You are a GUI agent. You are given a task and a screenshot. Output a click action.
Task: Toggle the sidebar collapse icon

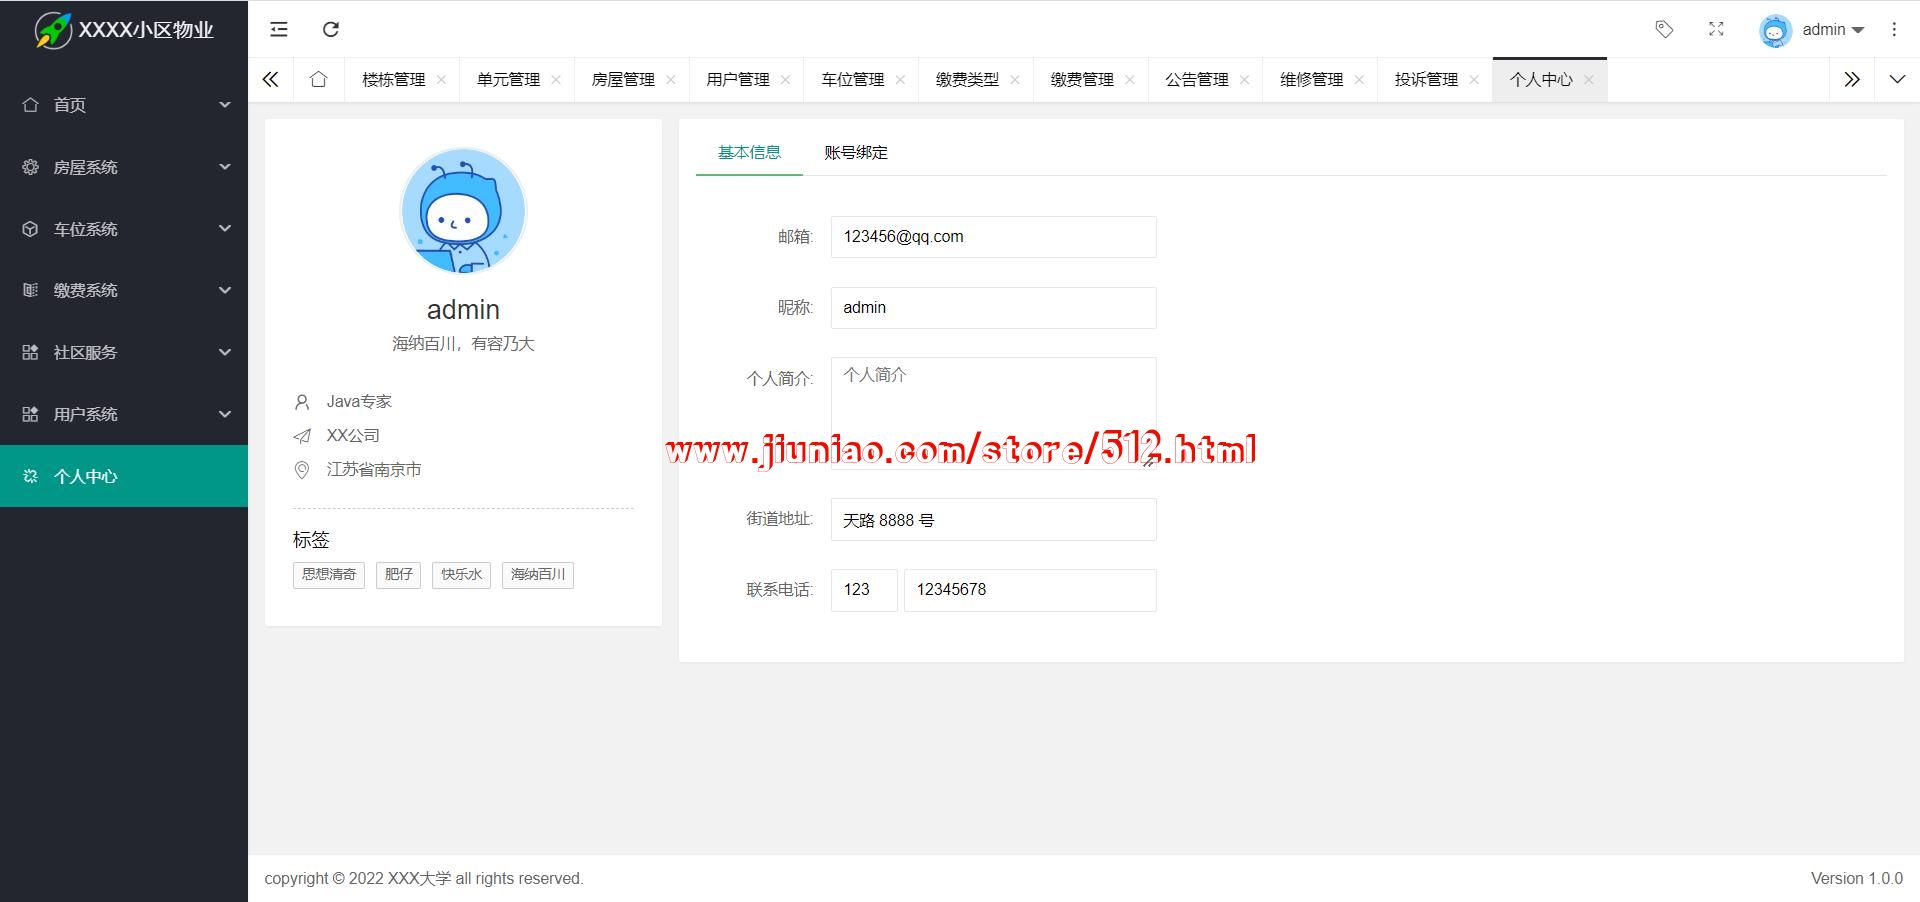[x=279, y=30]
